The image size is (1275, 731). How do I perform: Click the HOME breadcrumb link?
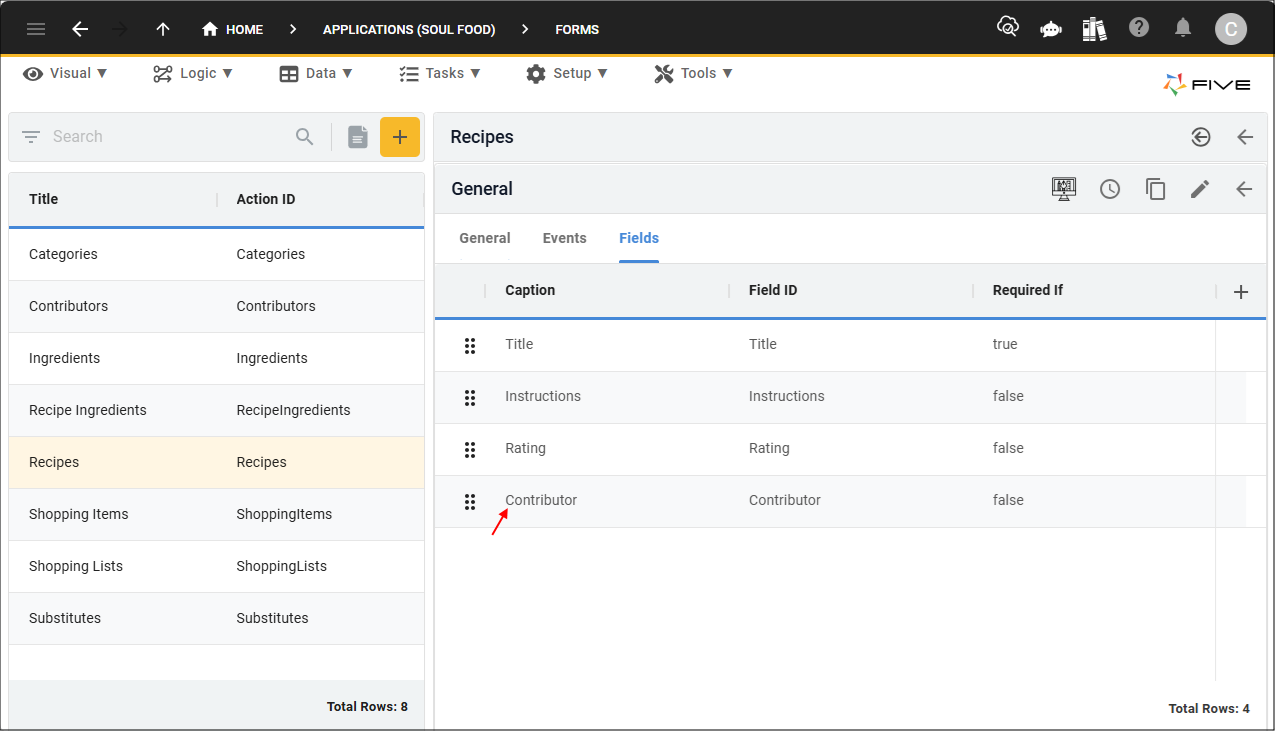[233, 29]
